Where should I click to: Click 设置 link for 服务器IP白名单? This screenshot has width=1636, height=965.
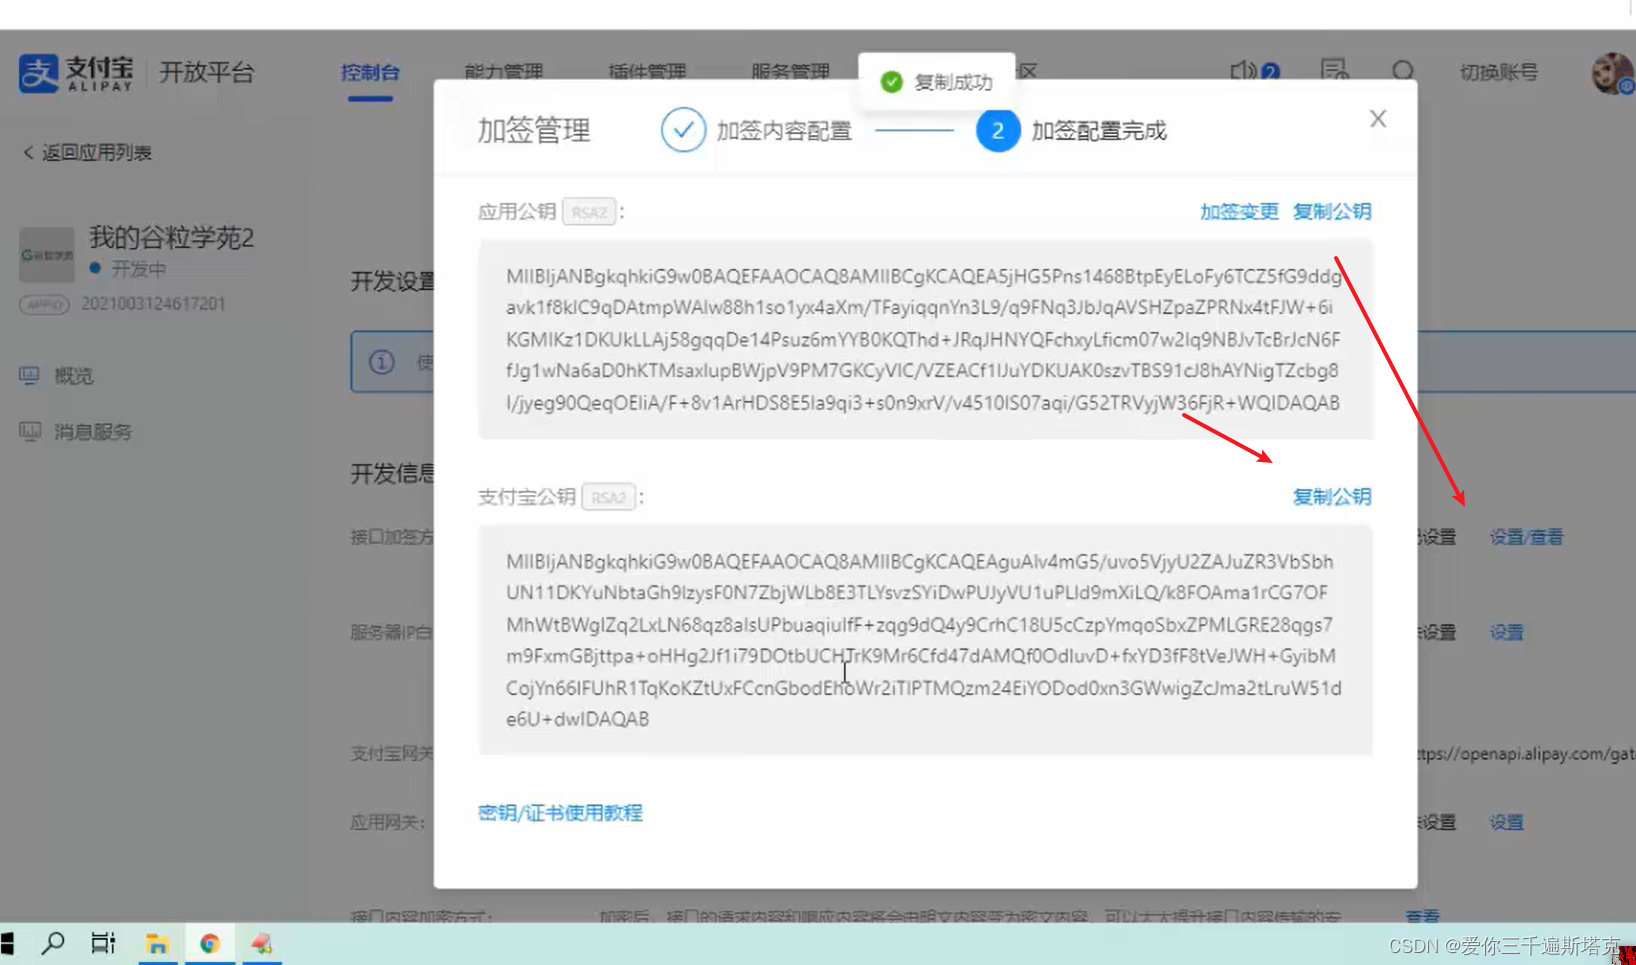1507,633
